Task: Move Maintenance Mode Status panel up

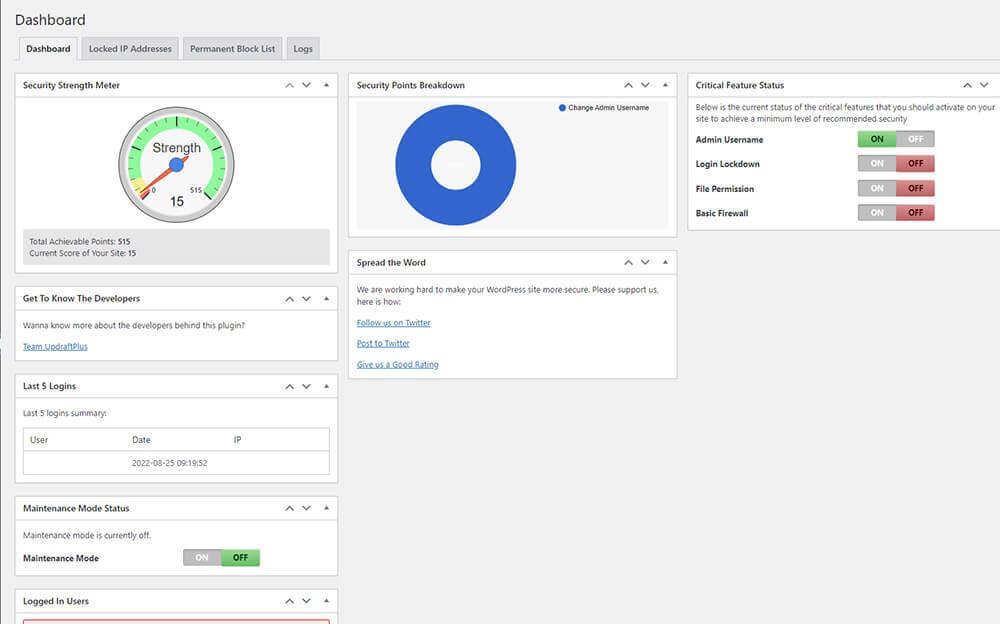Action: coord(290,508)
